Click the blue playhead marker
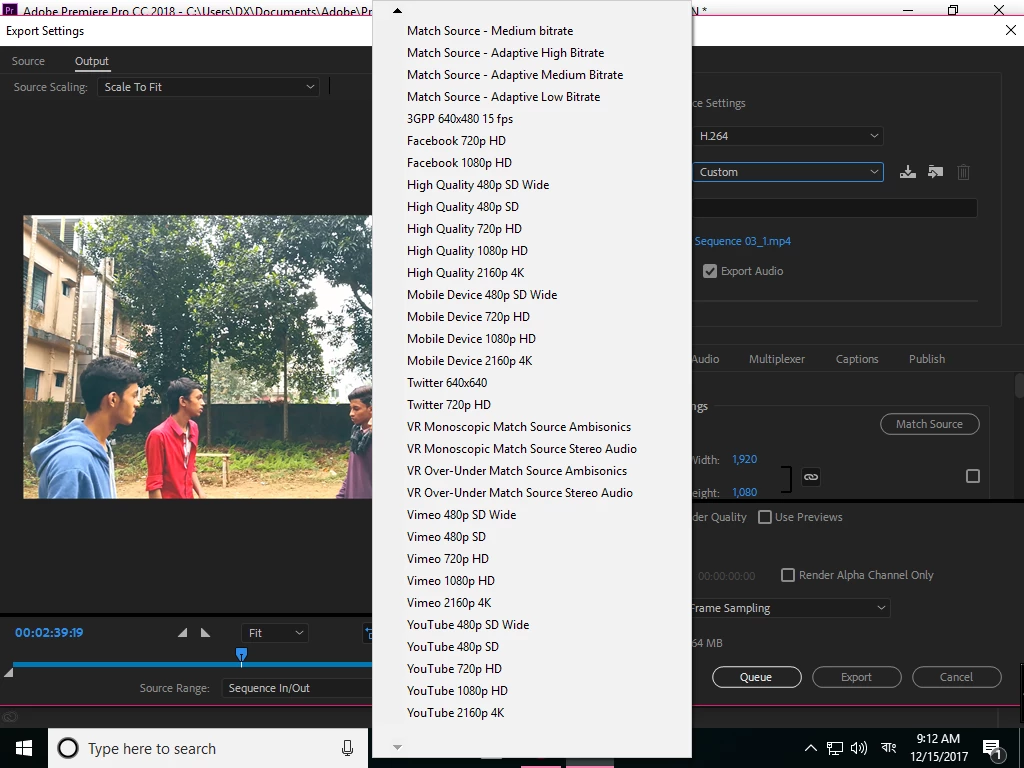The image size is (1024, 768). click(x=241, y=654)
